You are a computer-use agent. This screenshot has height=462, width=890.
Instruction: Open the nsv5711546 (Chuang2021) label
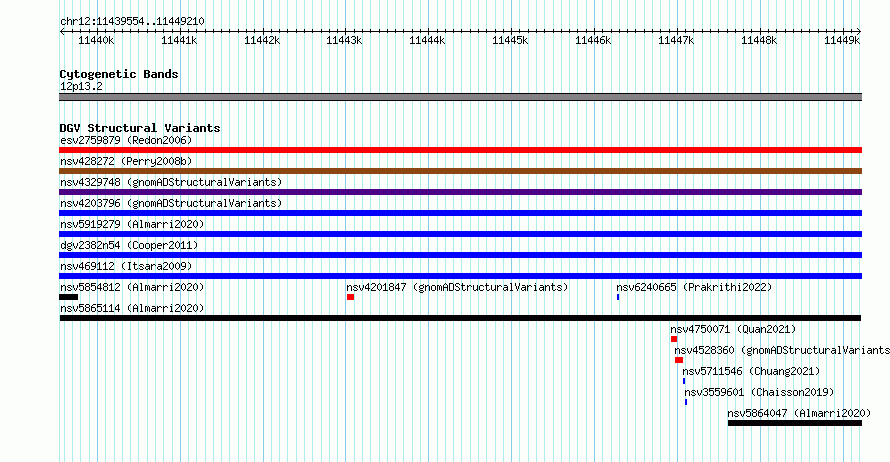(x=751, y=371)
